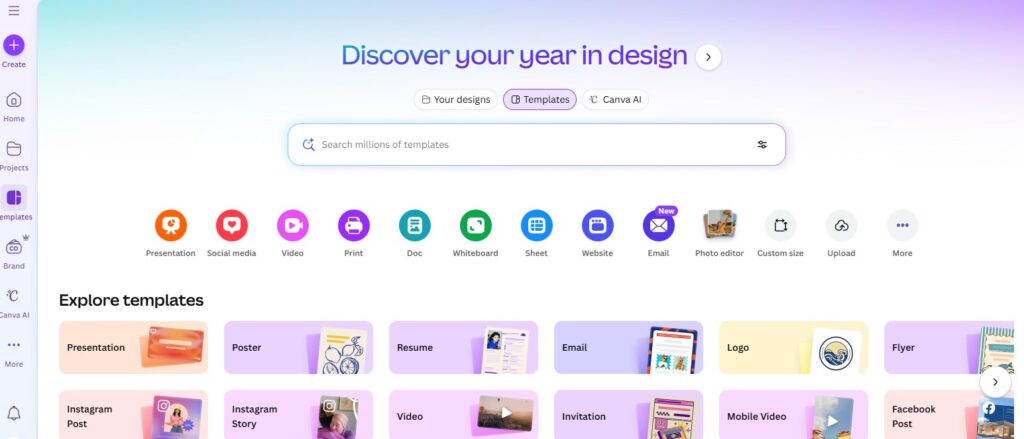Image resolution: width=1024 pixels, height=439 pixels.
Task: Click the Upload cloud icon
Action: (841, 225)
